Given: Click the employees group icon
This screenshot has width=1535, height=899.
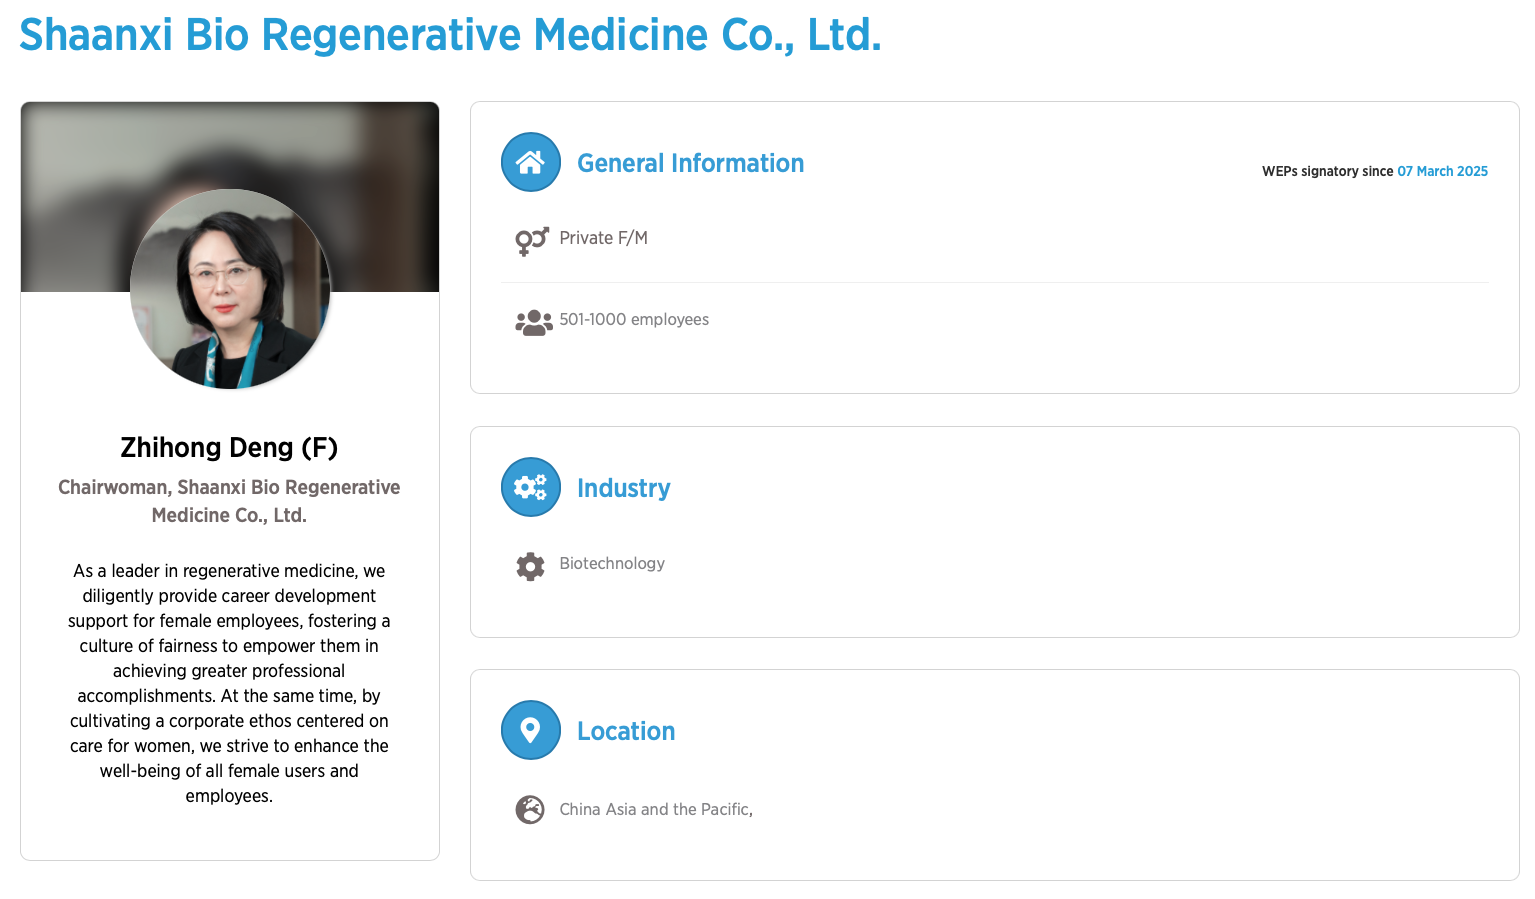Looking at the screenshot, I should (533, 321).
